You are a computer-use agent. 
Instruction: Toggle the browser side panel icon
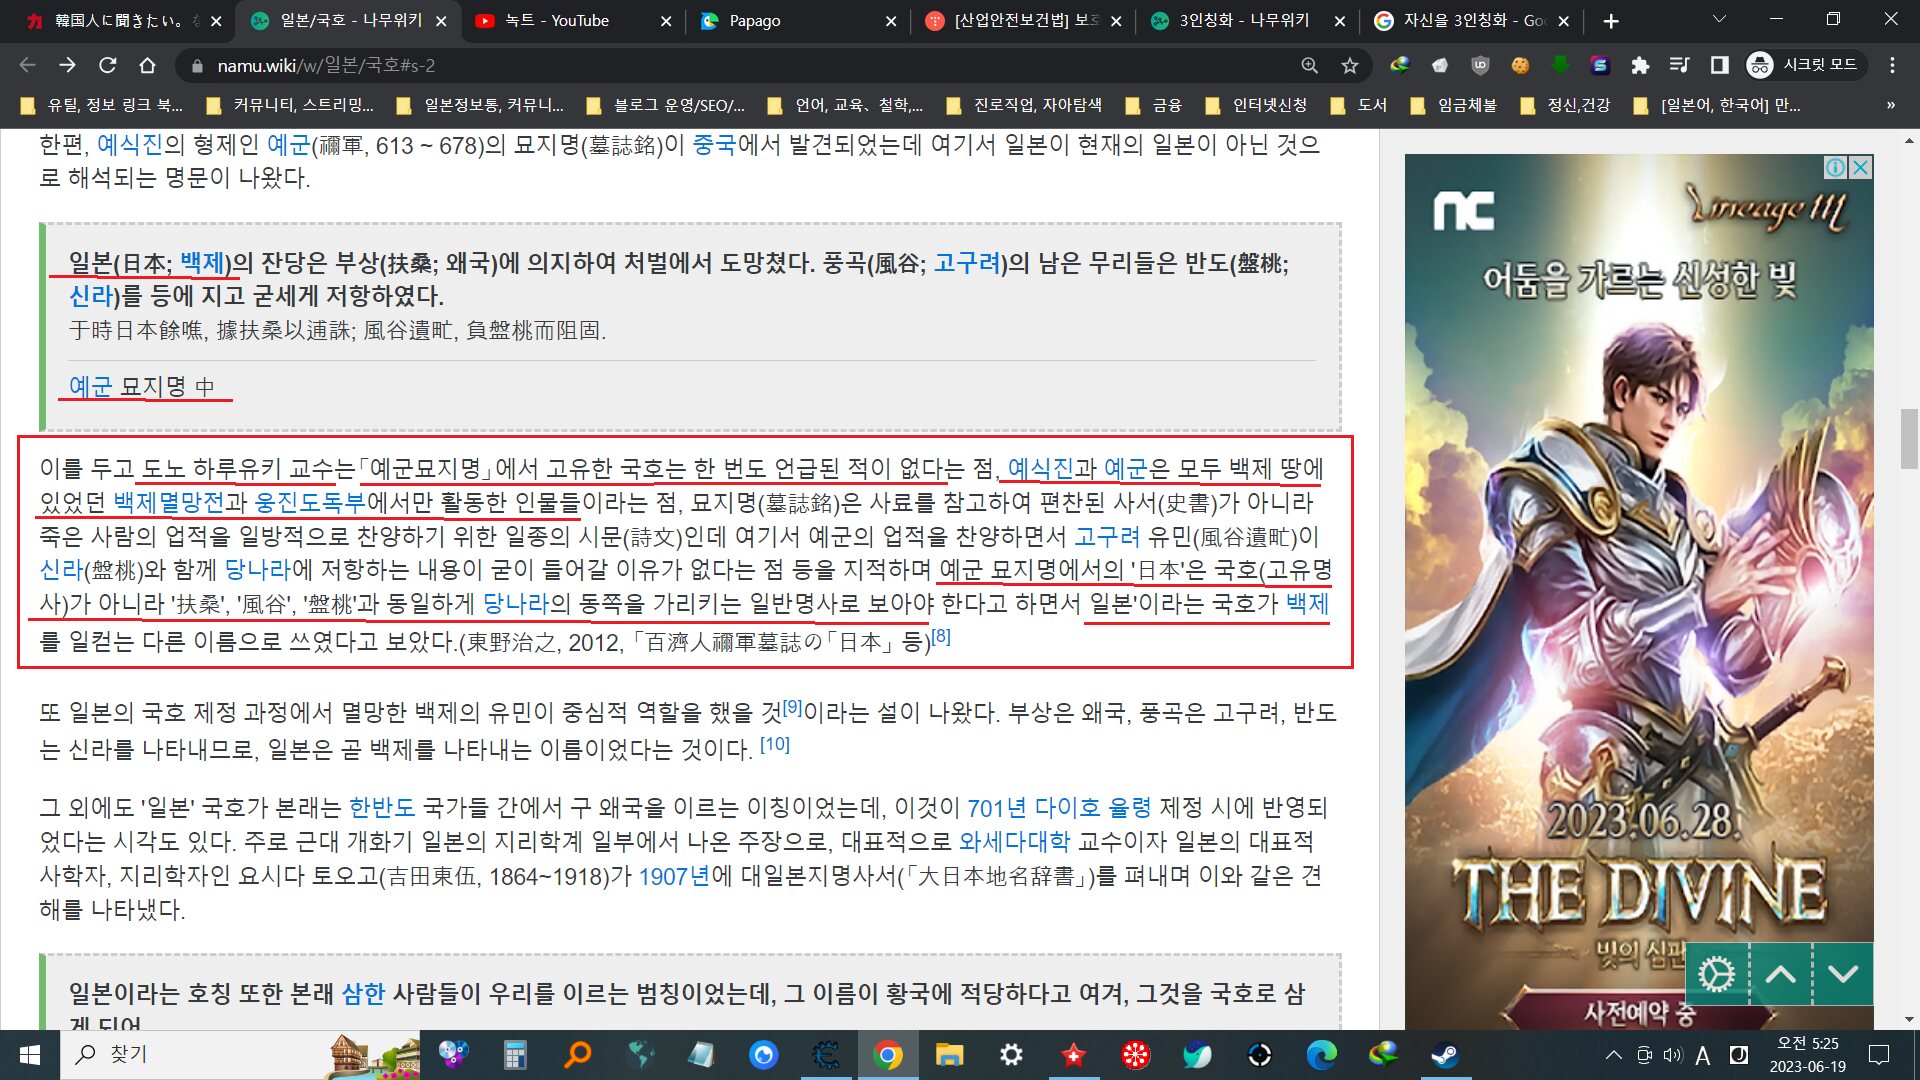pyautogui.click(x=1719, y=65)
